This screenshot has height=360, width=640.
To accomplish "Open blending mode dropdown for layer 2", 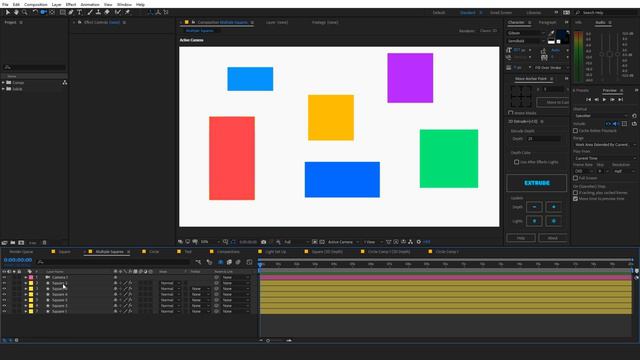I will (x=170, y=283).
